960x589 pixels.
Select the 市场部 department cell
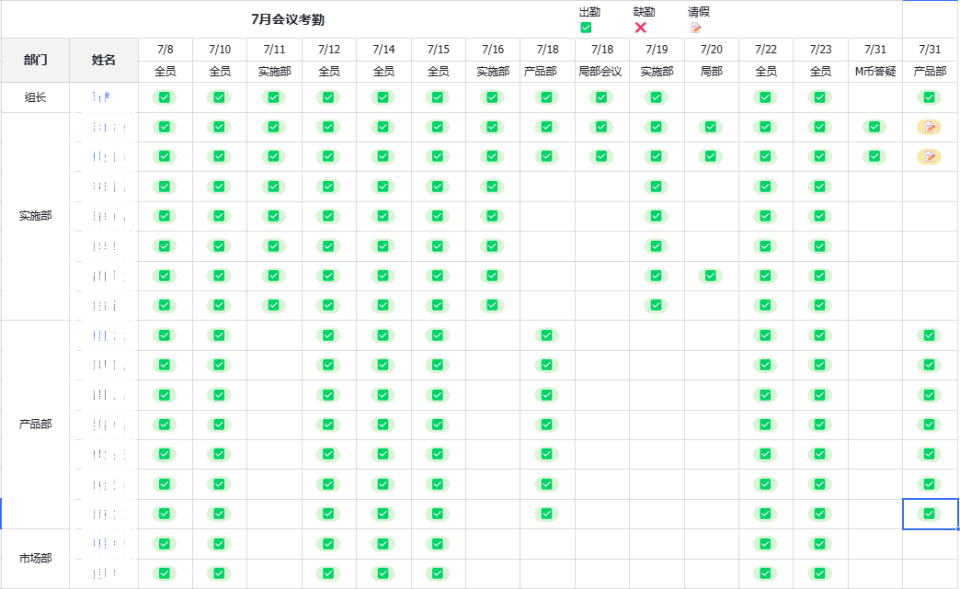click(36, 558)
